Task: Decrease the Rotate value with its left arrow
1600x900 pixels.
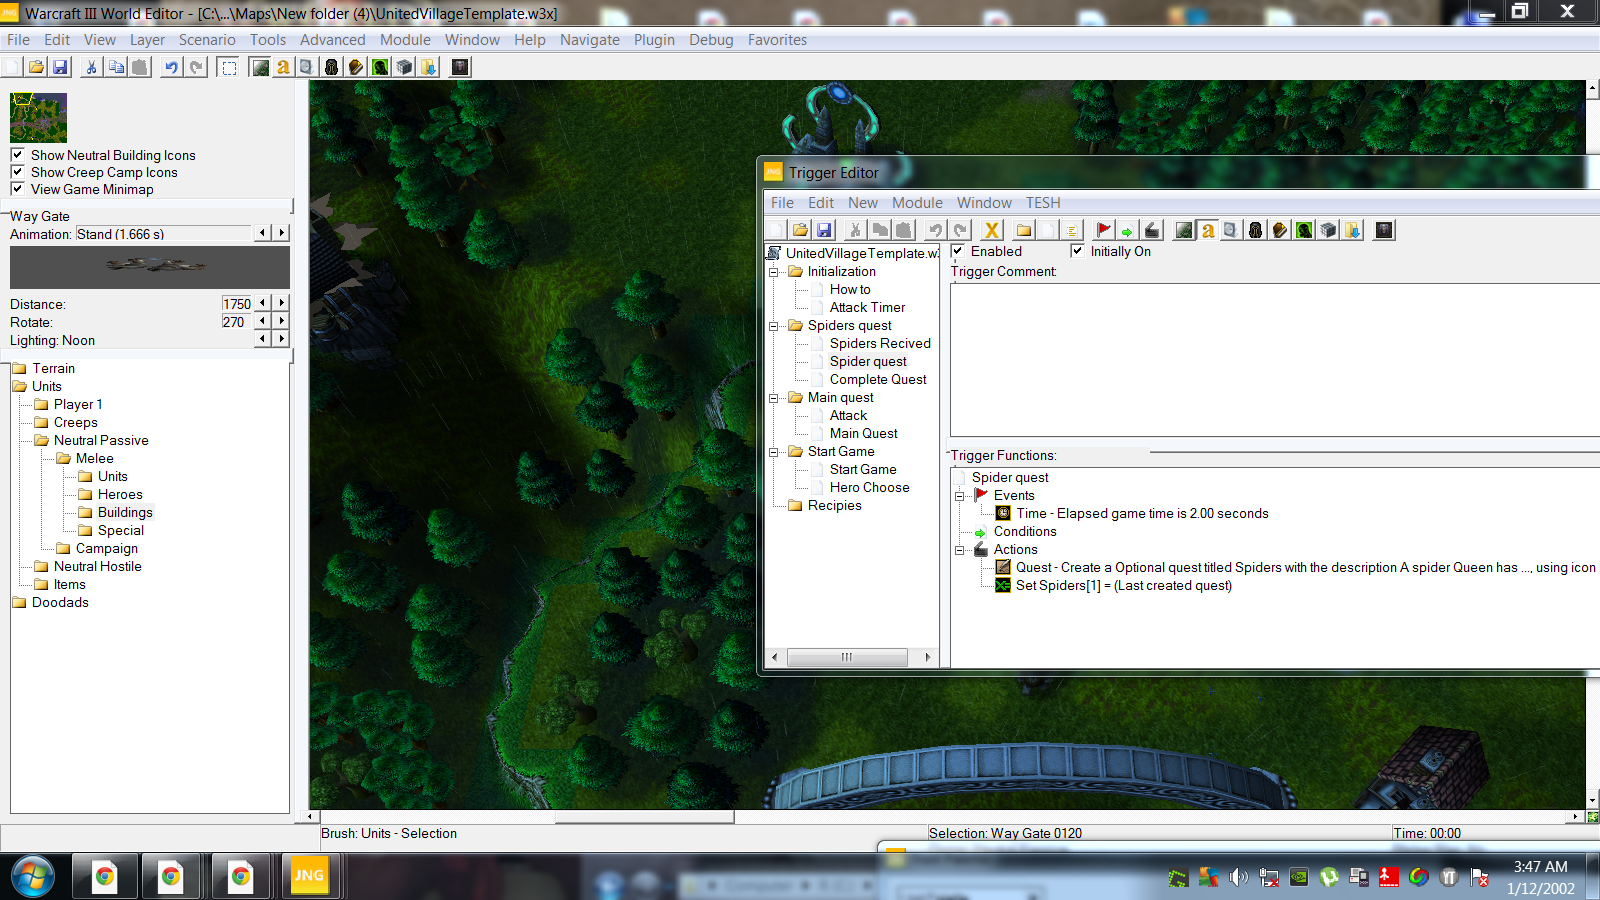Action: tap(262, 321)
